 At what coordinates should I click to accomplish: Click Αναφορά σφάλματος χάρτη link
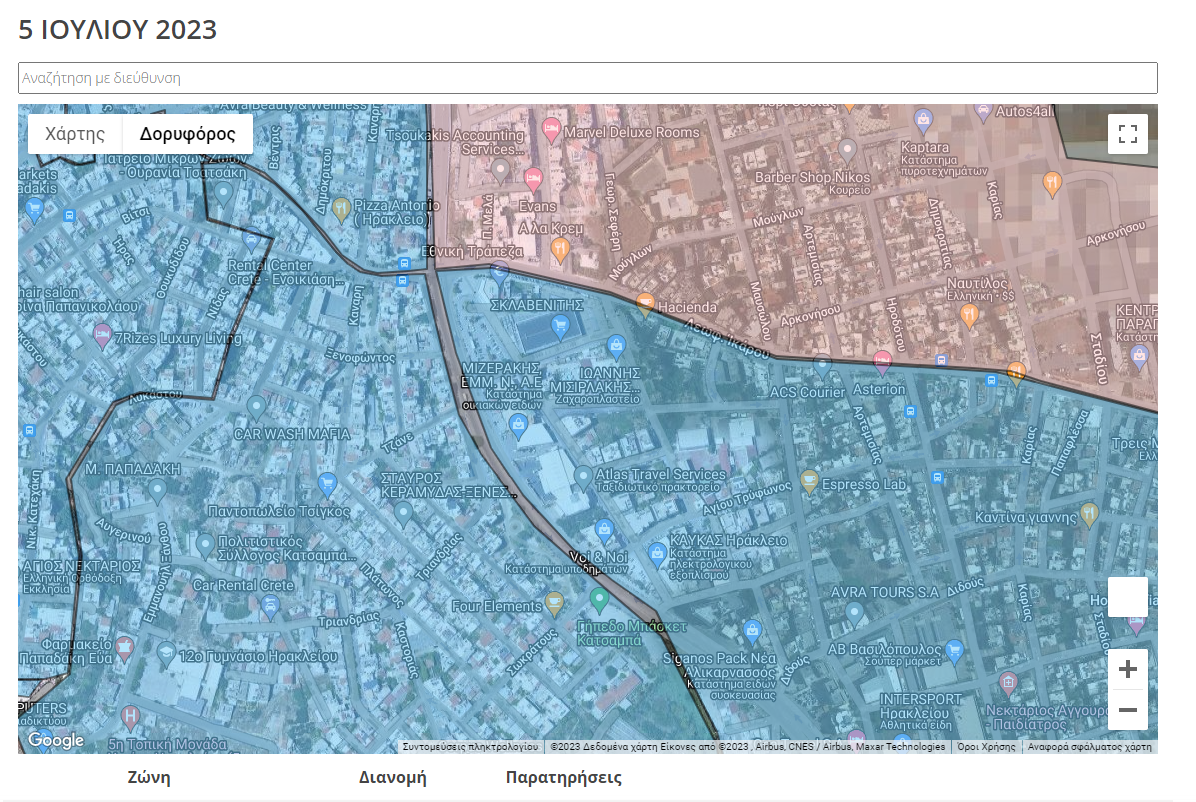pos(1090,747)
